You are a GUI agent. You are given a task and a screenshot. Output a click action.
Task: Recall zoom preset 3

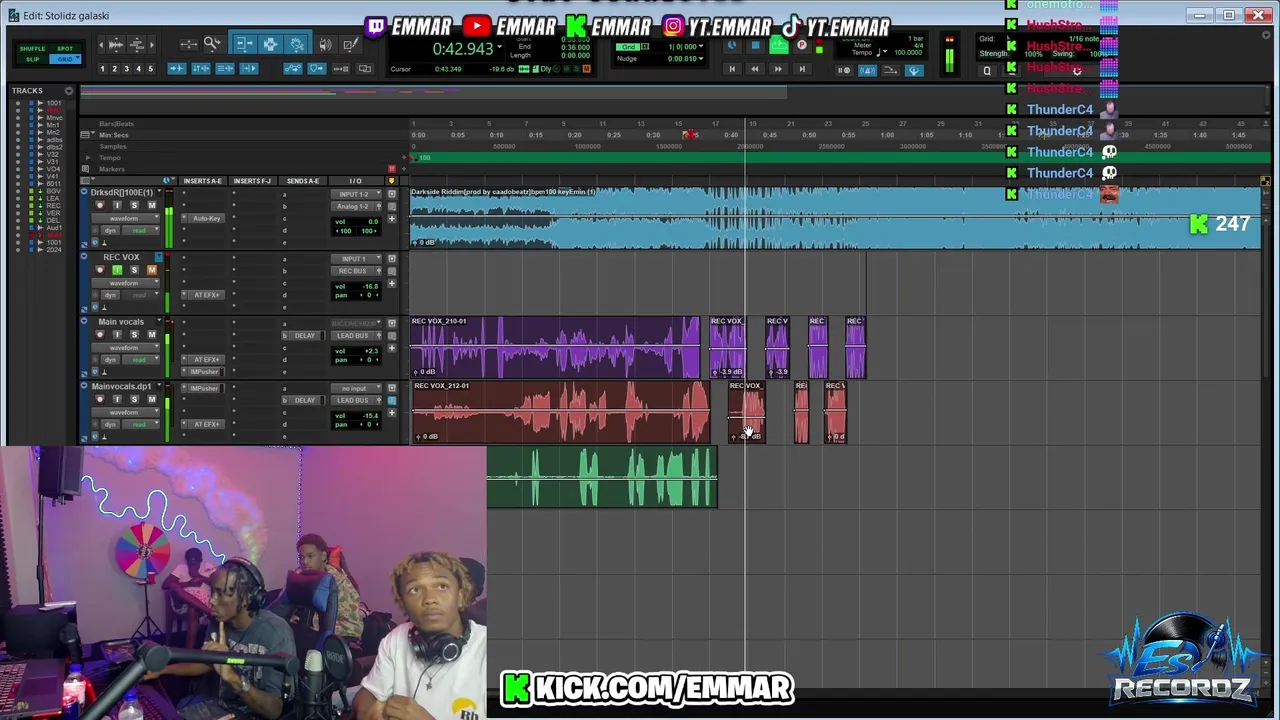126,69
